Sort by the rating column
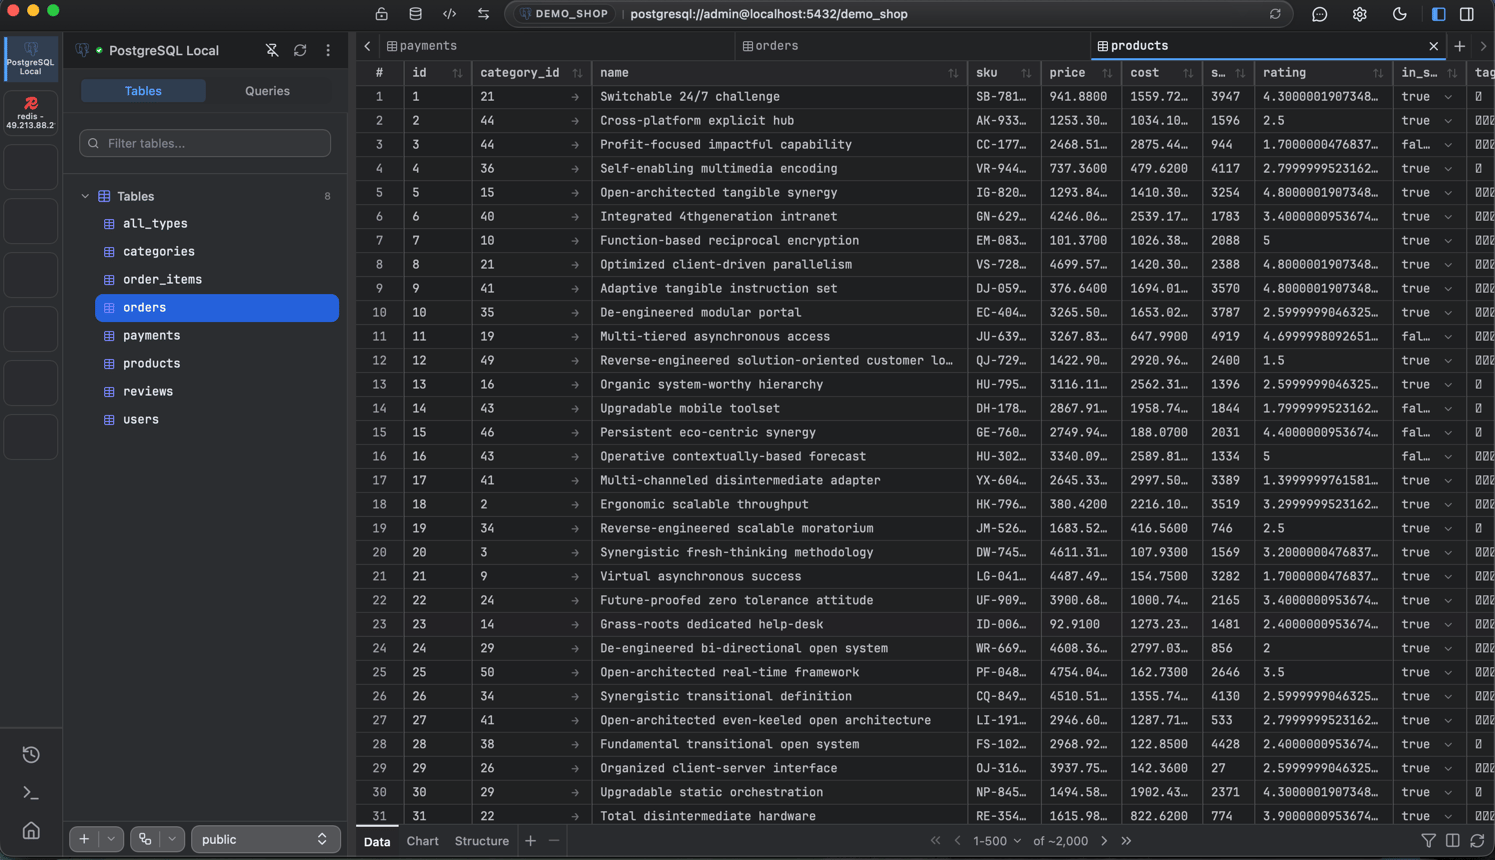The height and width of the screenshot is (860, 1495). (x=1378, y=73)
